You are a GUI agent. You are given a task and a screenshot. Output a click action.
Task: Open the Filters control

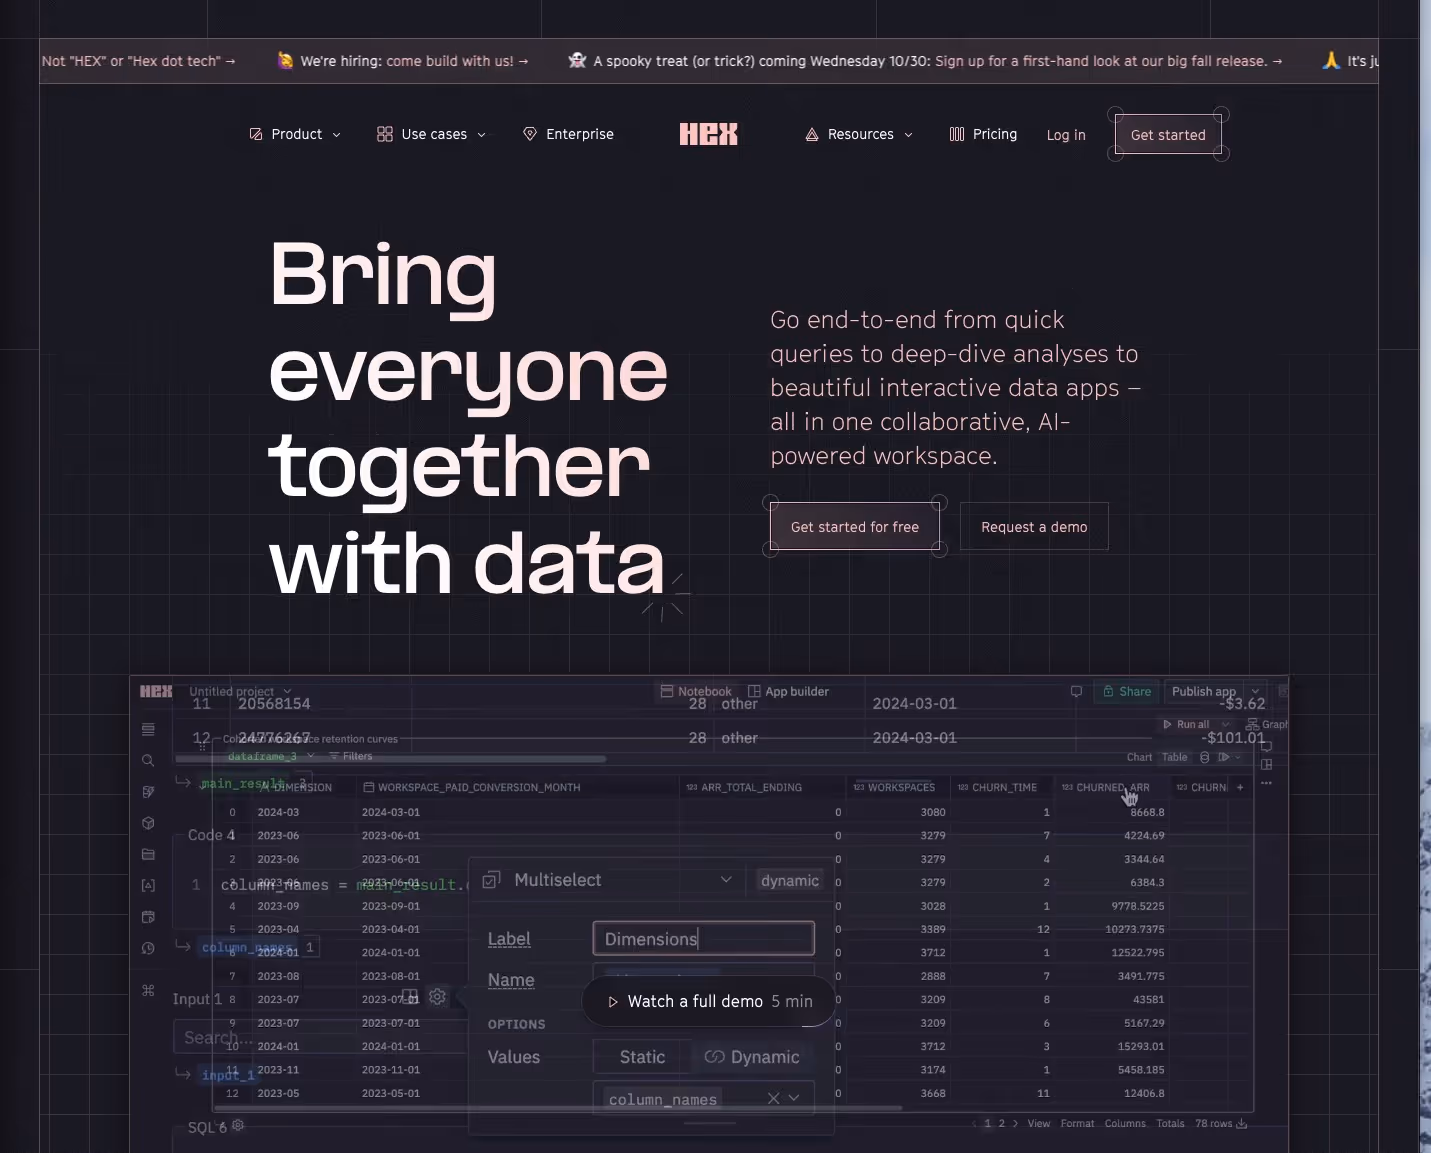pyautogui.click(x=351, y=756)
